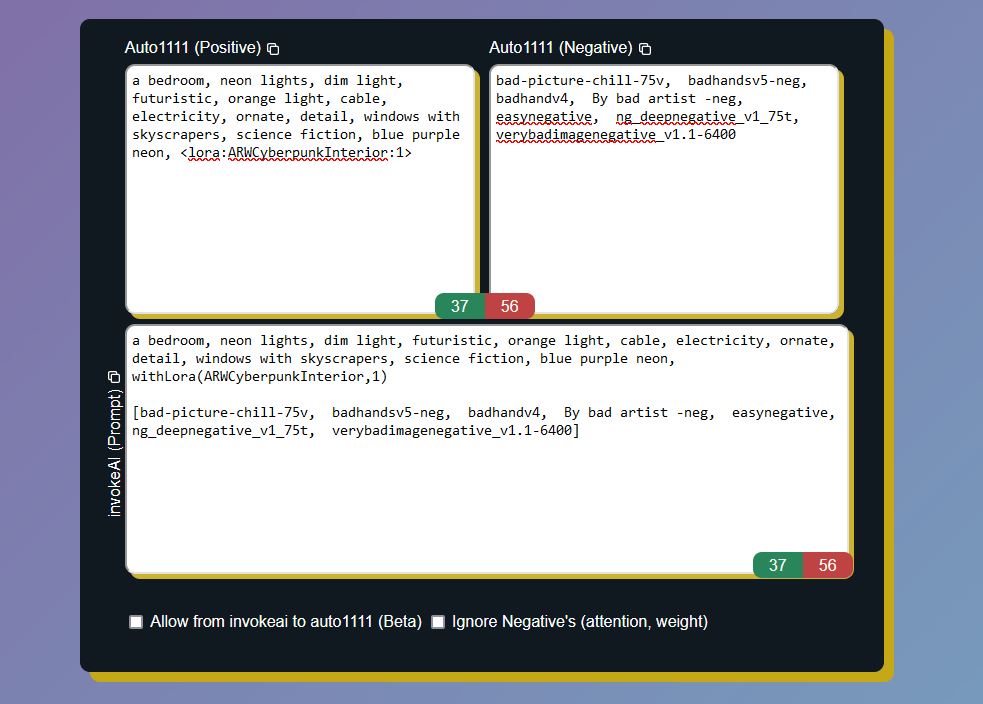Focus the Auto1111 Positive text area

click(300, 189)
